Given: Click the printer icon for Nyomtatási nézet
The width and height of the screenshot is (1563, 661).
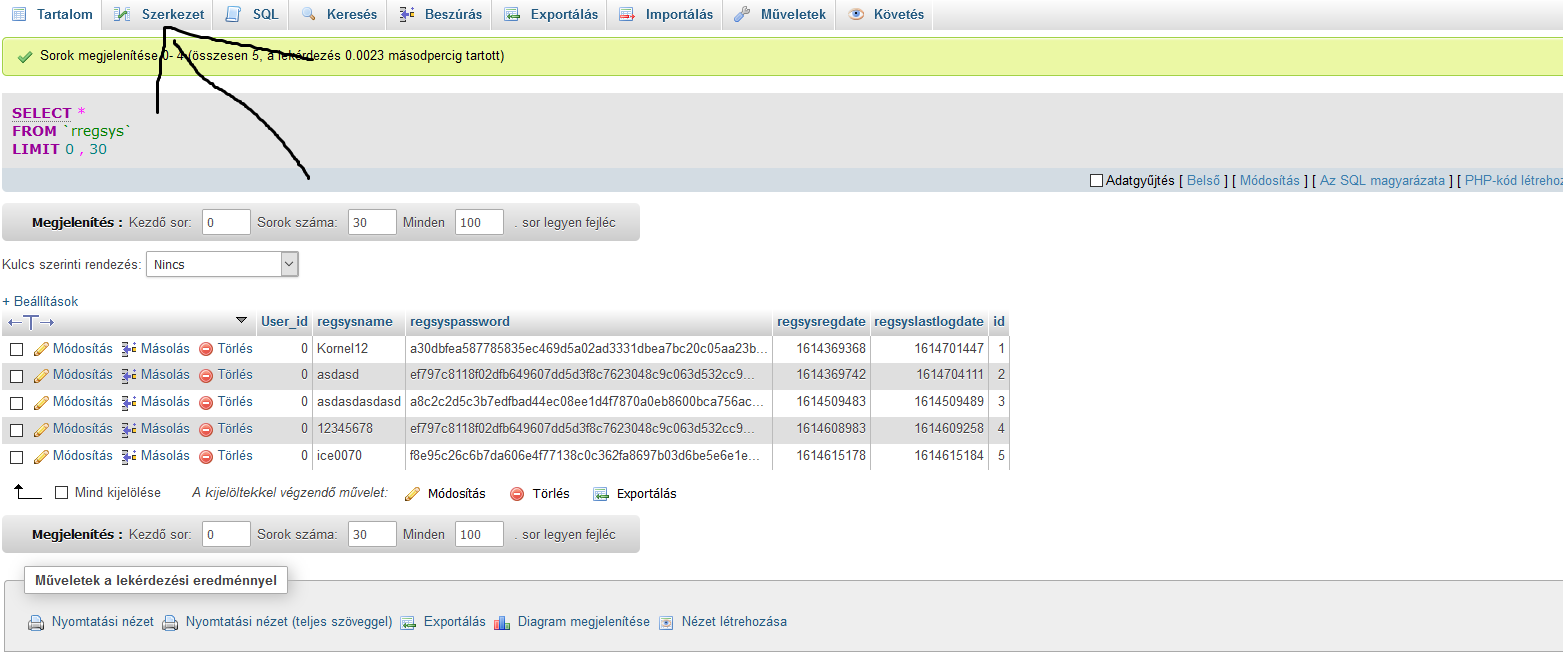Looking at the screenshot, I should (x=36, y=622).
